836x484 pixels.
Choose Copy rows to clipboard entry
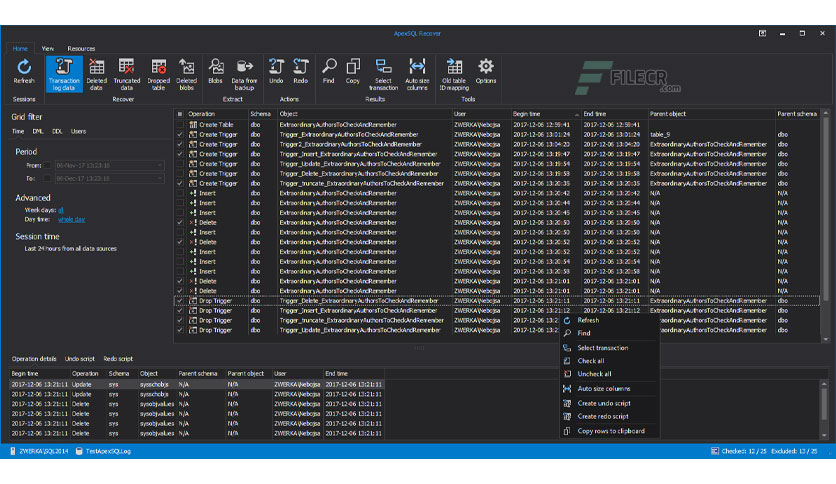(x=610, y=431)
